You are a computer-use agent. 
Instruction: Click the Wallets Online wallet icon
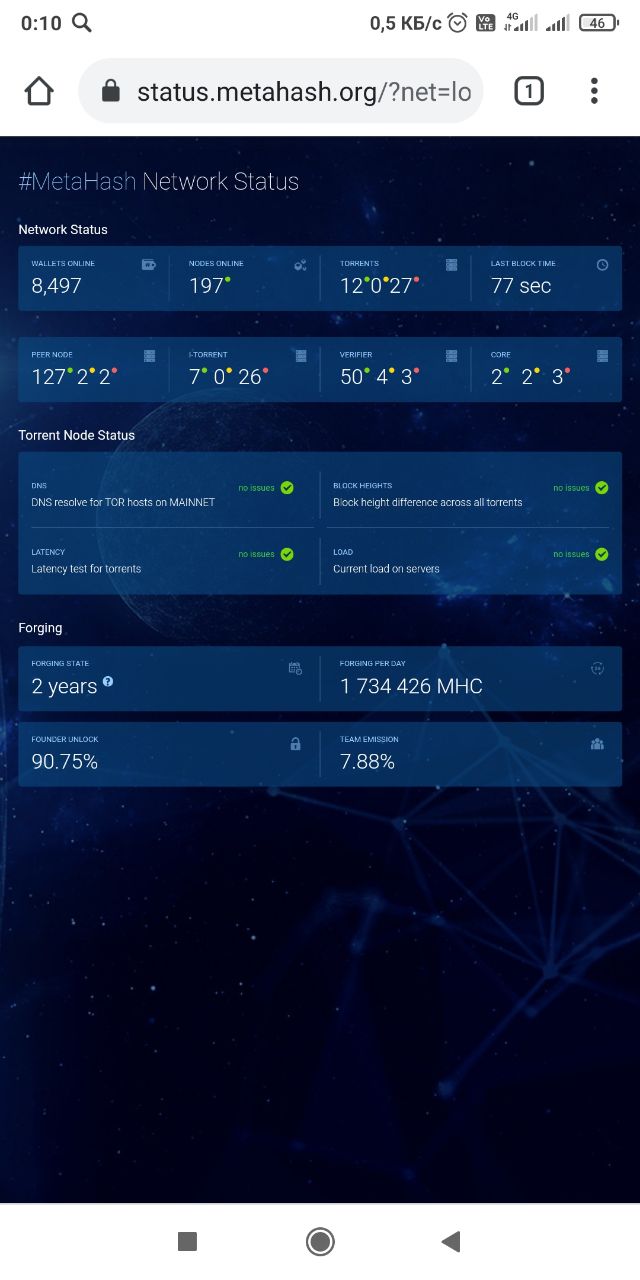tap(149, 265)
